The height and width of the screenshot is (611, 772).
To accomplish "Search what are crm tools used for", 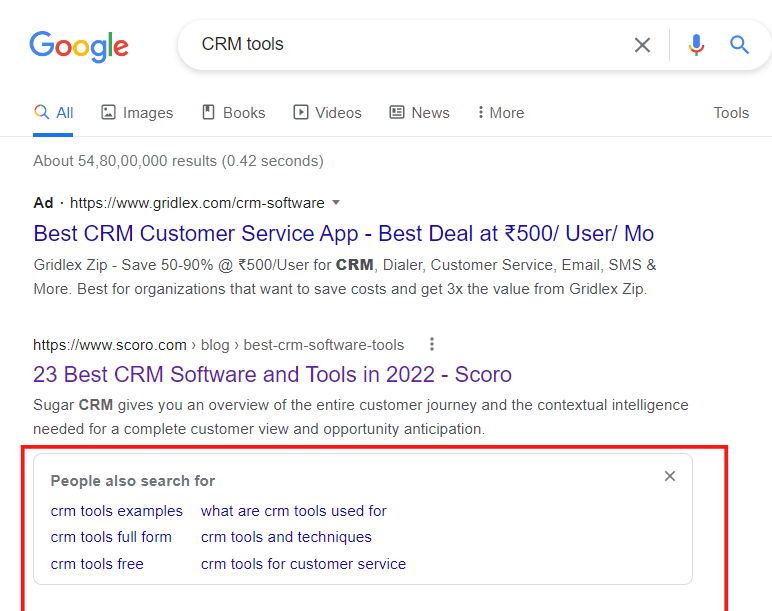I will pos(294,511).
